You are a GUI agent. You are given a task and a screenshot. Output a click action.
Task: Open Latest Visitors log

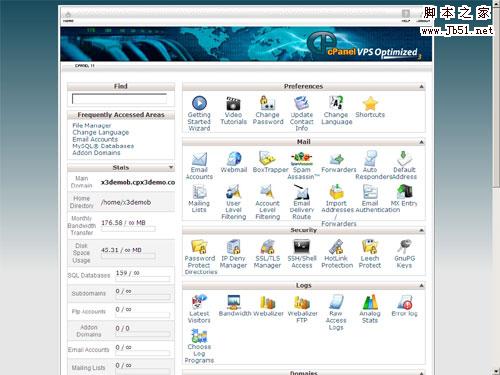199,302
